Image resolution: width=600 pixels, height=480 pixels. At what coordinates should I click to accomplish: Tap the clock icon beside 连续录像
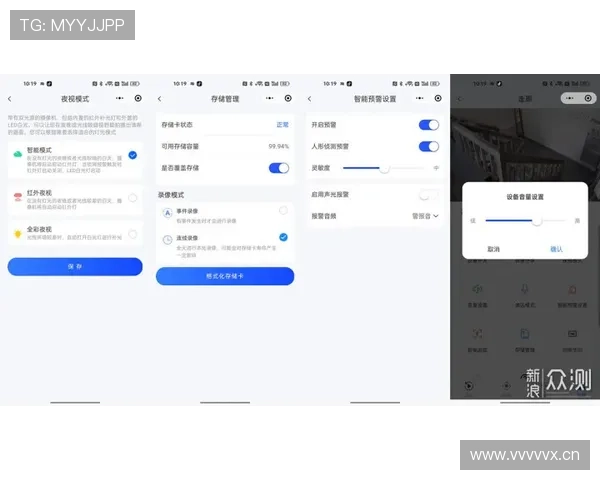pyautogui.click(x=167, y=240)
